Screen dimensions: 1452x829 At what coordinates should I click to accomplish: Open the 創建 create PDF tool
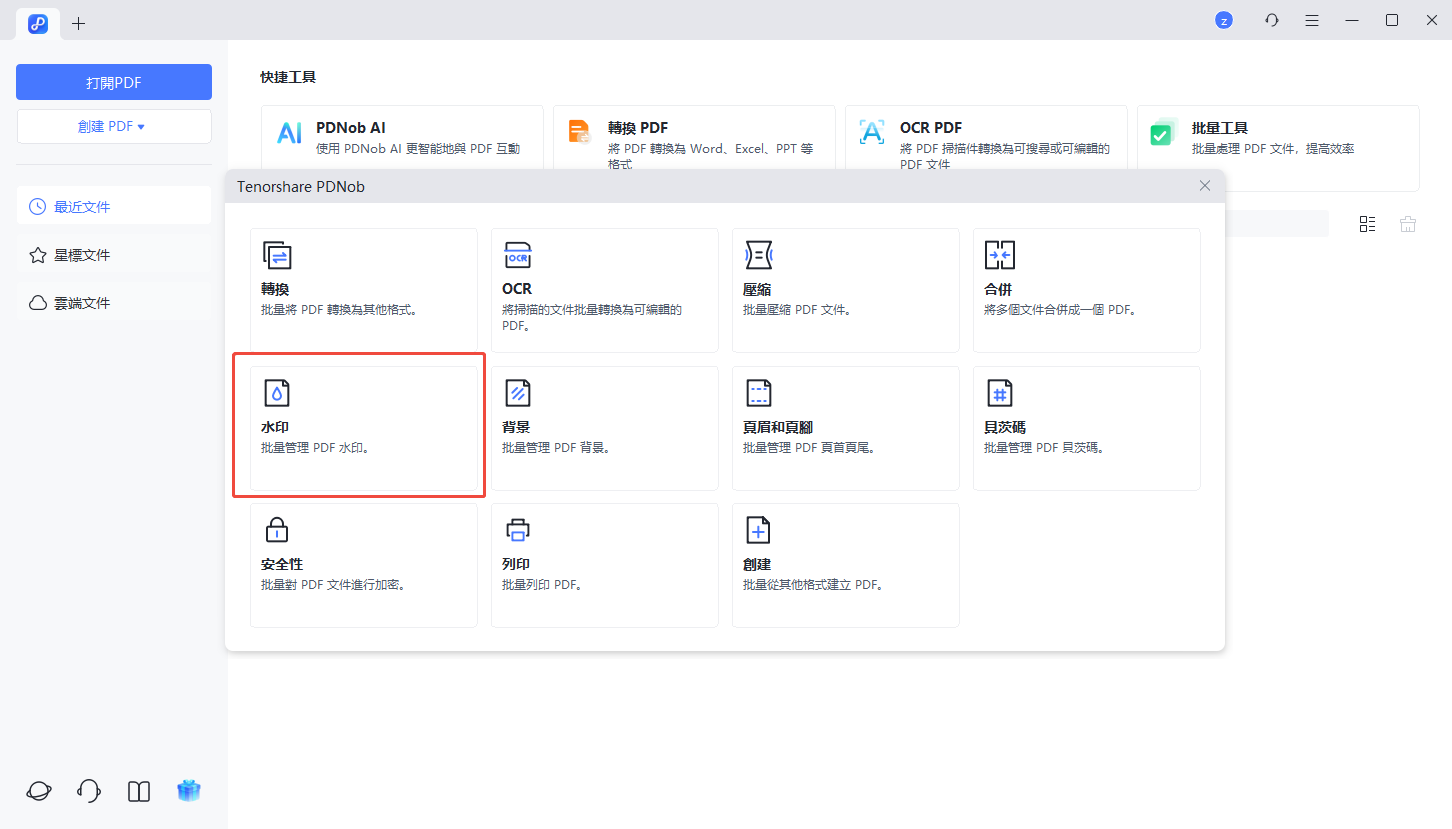[845, 565]
